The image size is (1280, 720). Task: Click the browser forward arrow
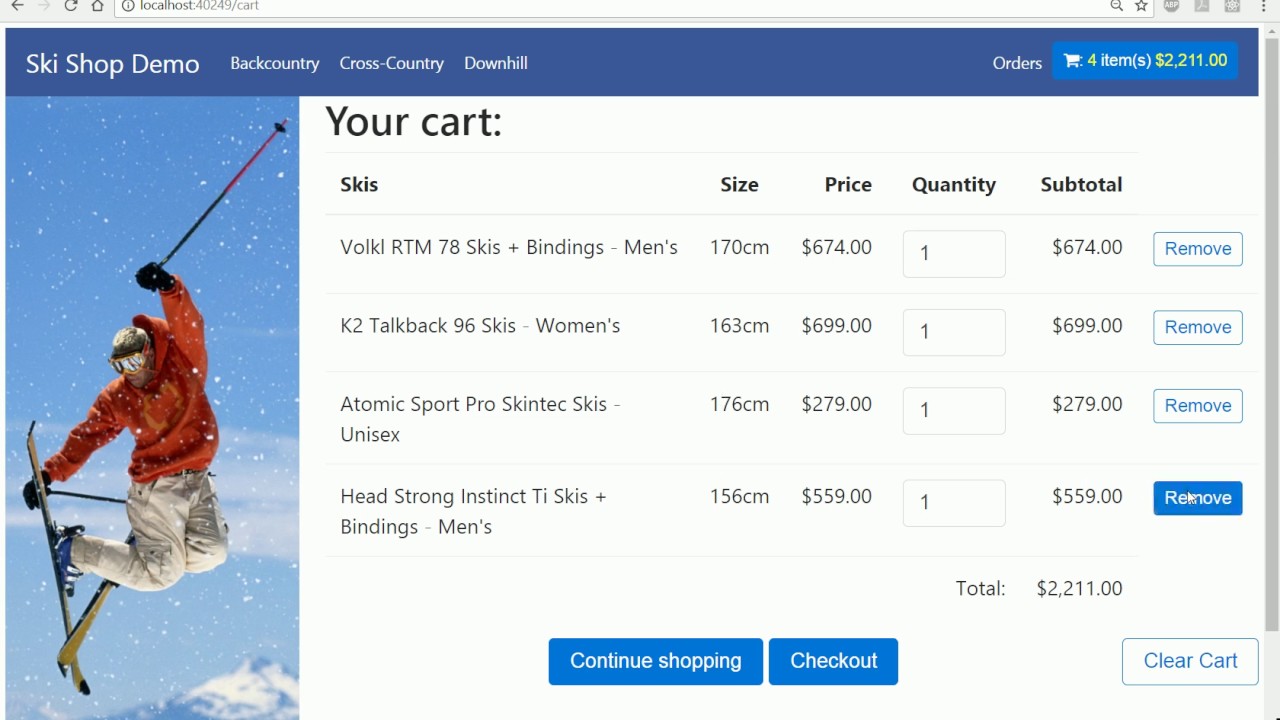pyautogui.click(x=43, y=5)
